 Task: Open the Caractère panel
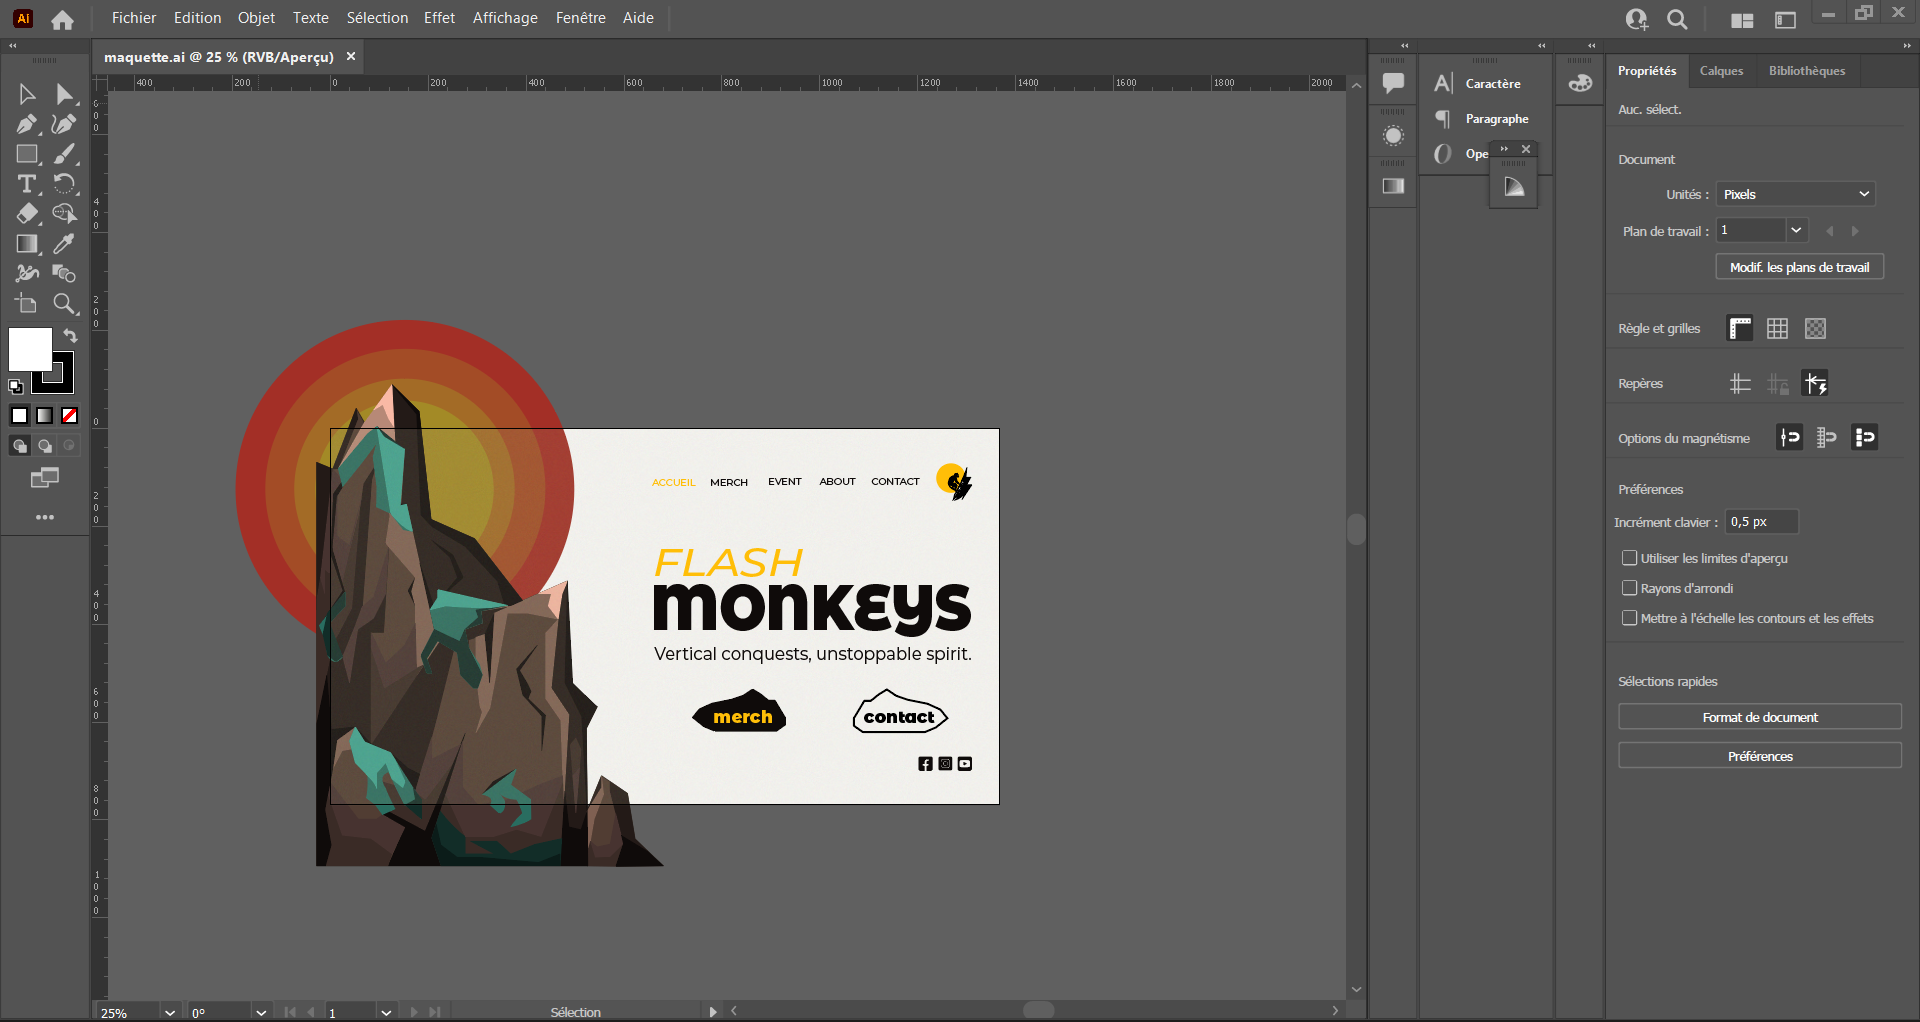point(1492,83)
